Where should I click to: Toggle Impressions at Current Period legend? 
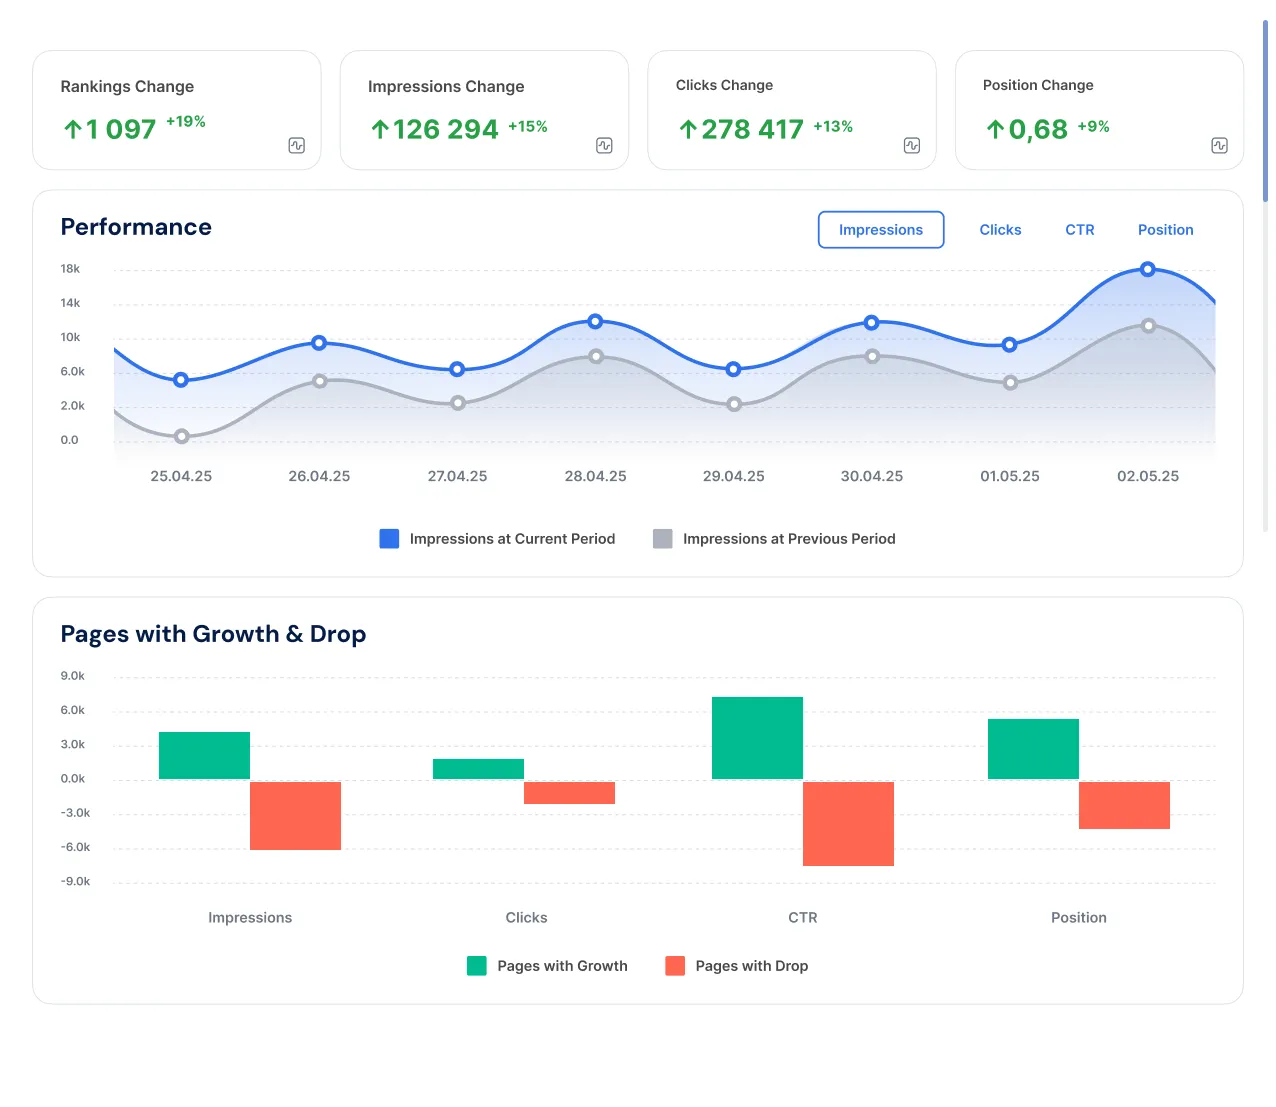click(497, 539)
